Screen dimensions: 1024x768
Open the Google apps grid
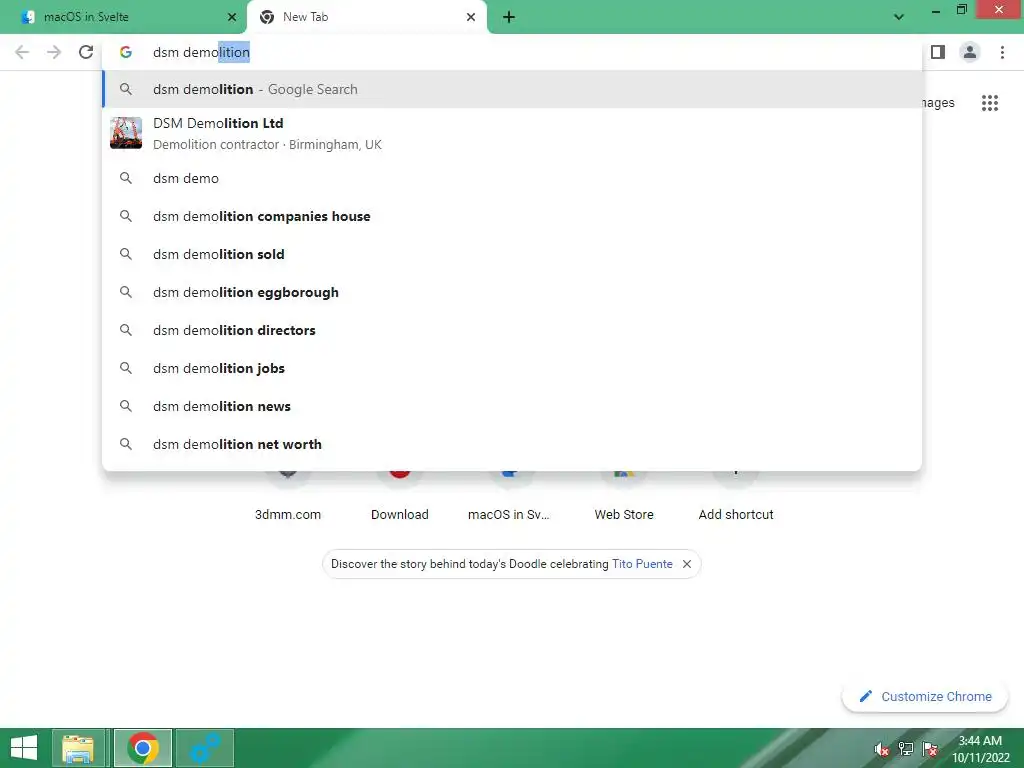990,103
